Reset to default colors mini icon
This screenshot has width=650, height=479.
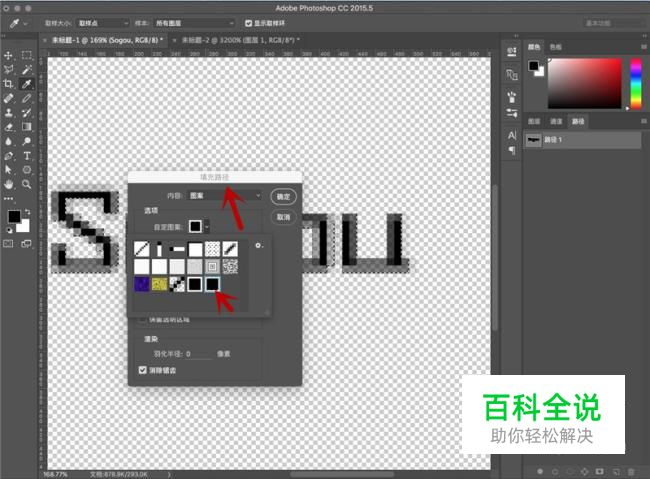coord(9,230)
